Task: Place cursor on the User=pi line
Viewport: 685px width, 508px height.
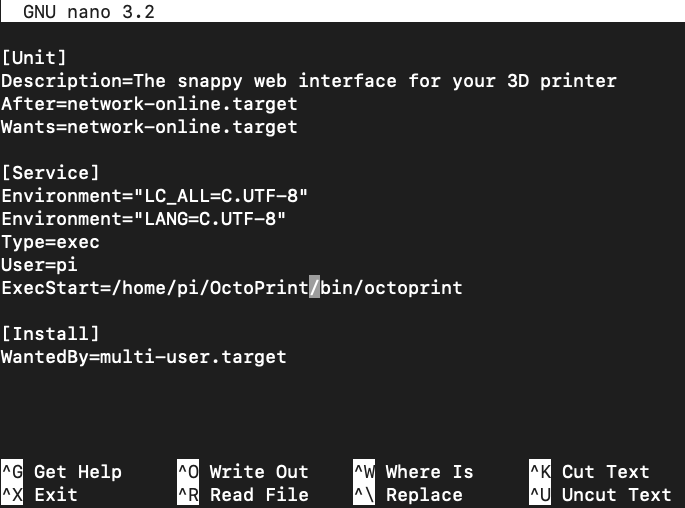Action: pyautogui.click(x=39, y=265)
